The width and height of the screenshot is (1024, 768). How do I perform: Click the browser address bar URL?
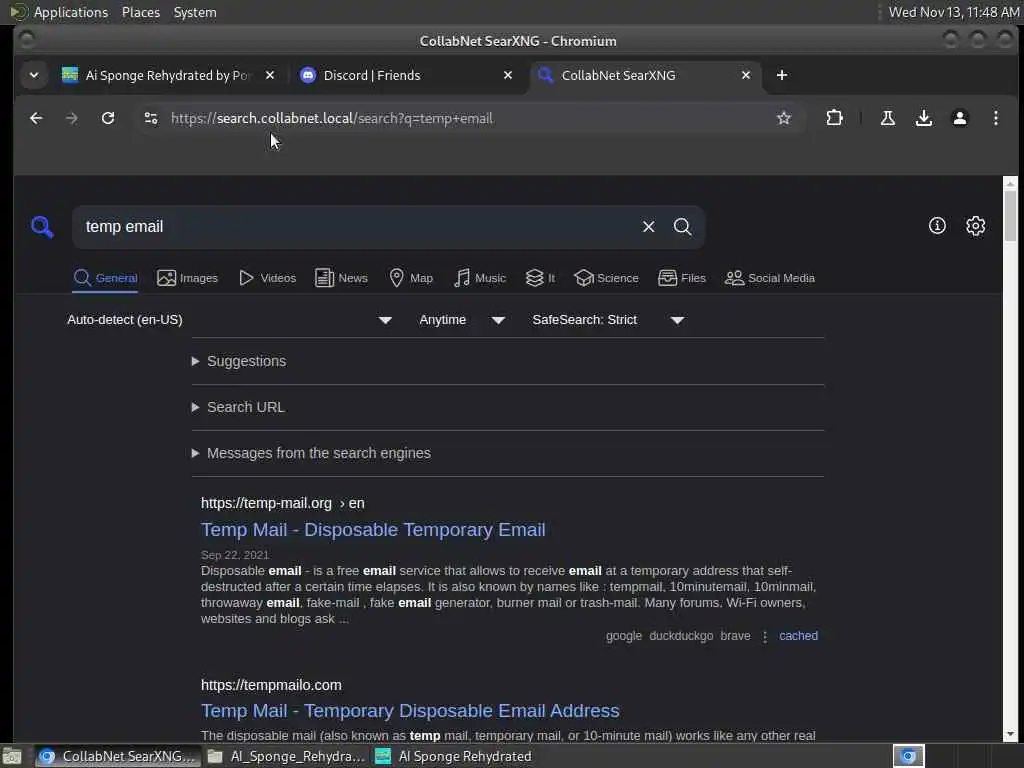[x=332, y=118]
